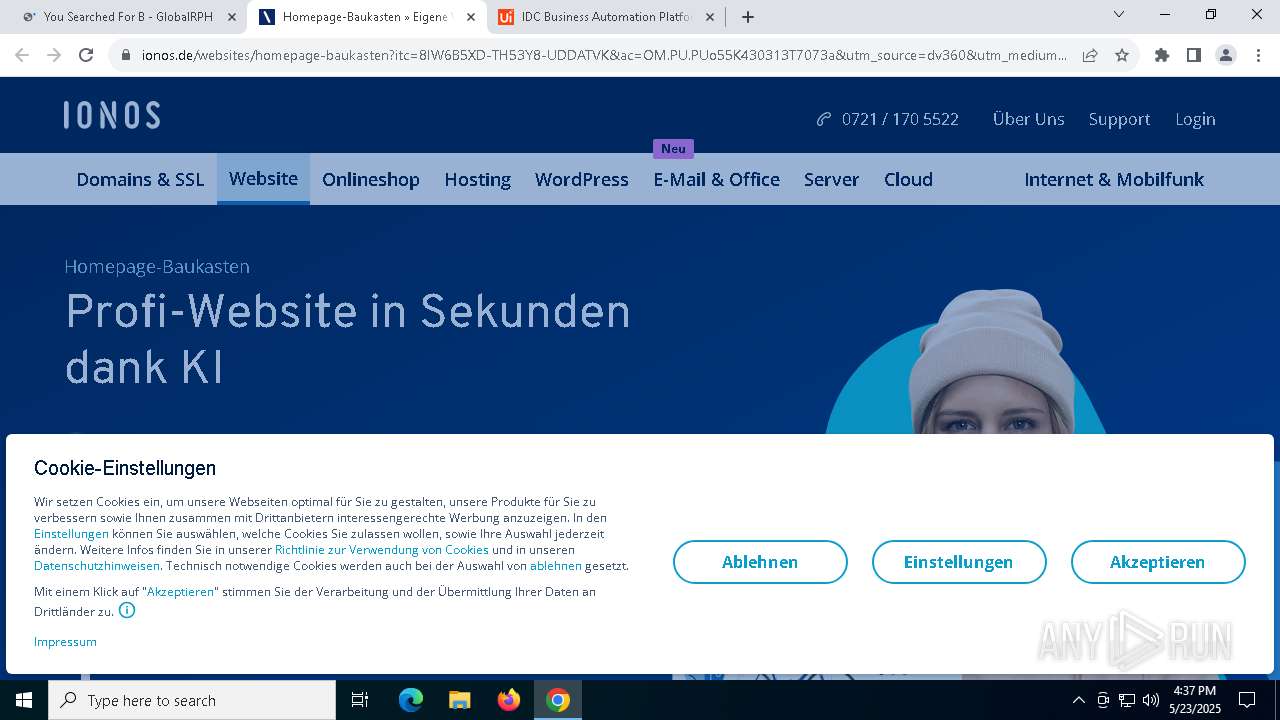Open the Datenschutzhinweisen link
This screenshot has width=1280, height=720.
pyautogui.click(x=97, y=566)
